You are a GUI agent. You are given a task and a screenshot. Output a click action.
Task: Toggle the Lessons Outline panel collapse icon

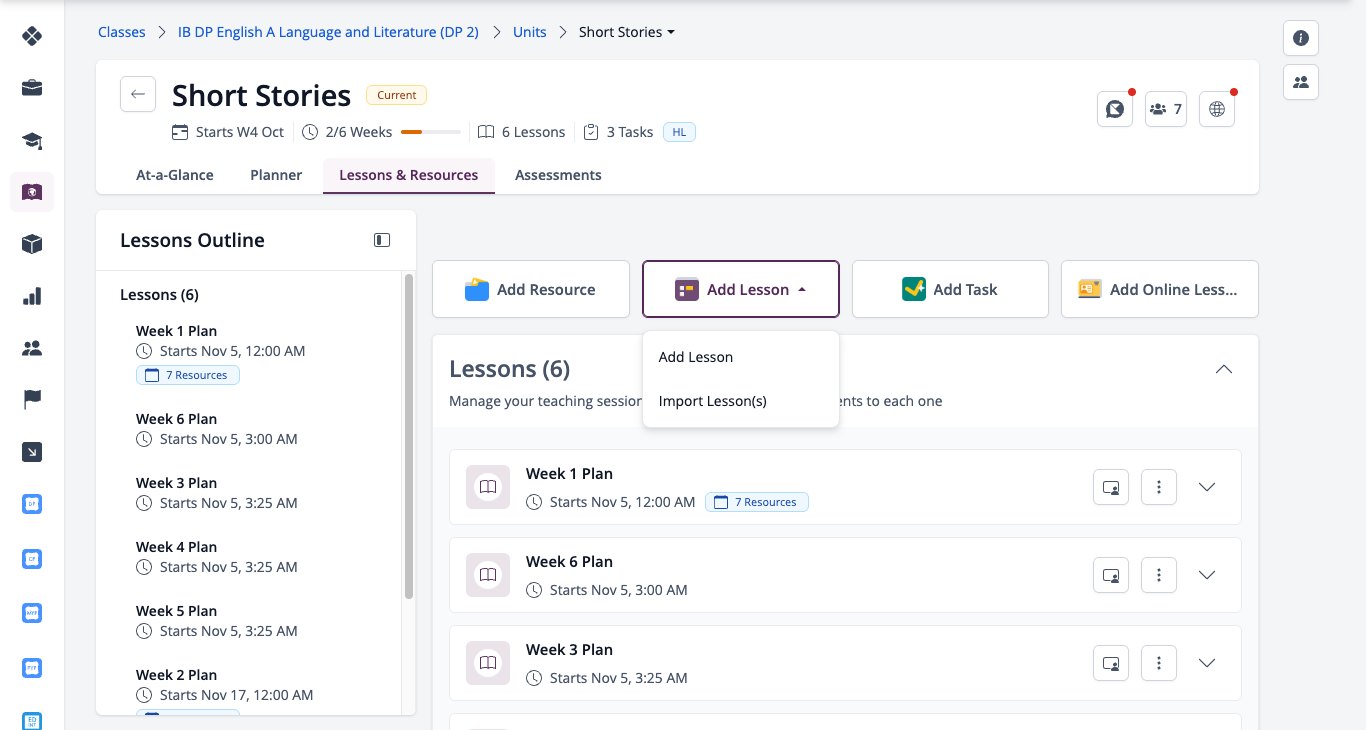[x=382, y=240]
